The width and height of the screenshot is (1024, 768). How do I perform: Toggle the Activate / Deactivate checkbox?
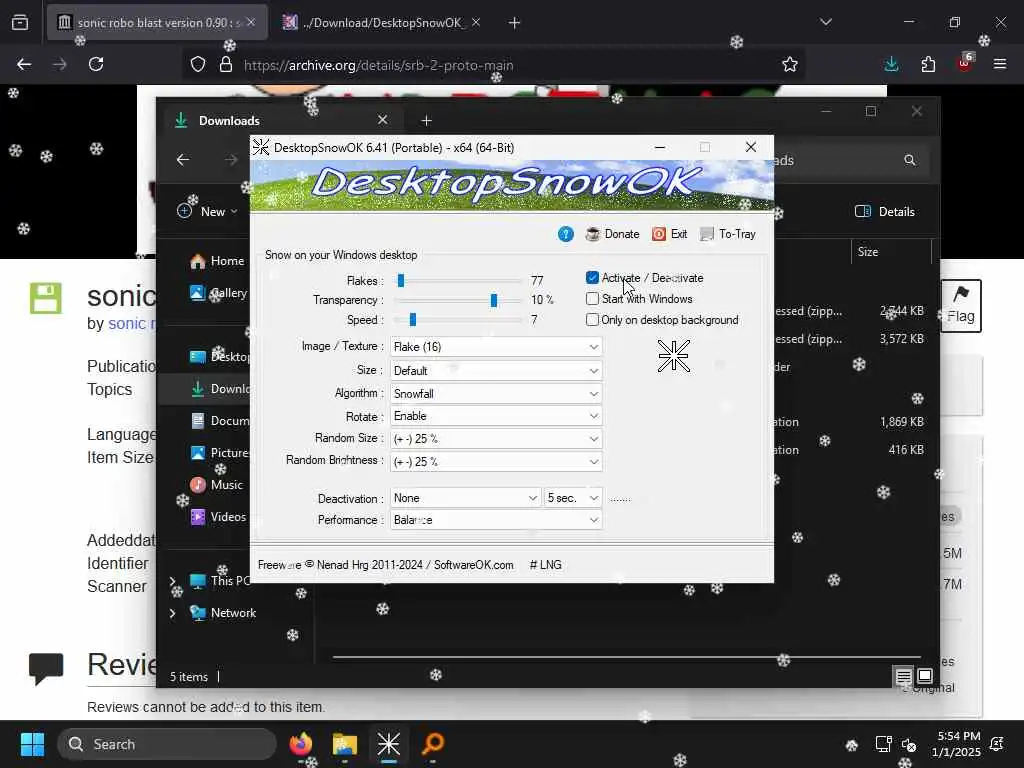click(592, 278)
